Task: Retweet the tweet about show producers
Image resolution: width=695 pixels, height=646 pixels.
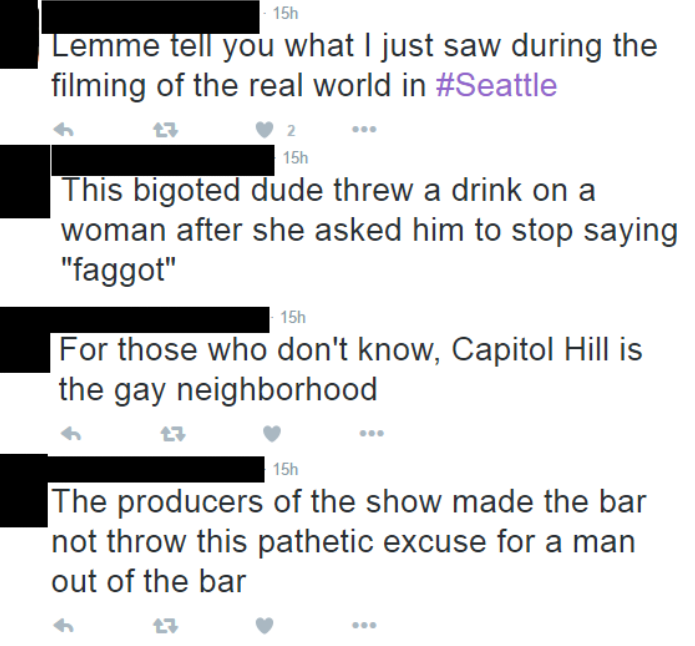Action: pos(166,626)
